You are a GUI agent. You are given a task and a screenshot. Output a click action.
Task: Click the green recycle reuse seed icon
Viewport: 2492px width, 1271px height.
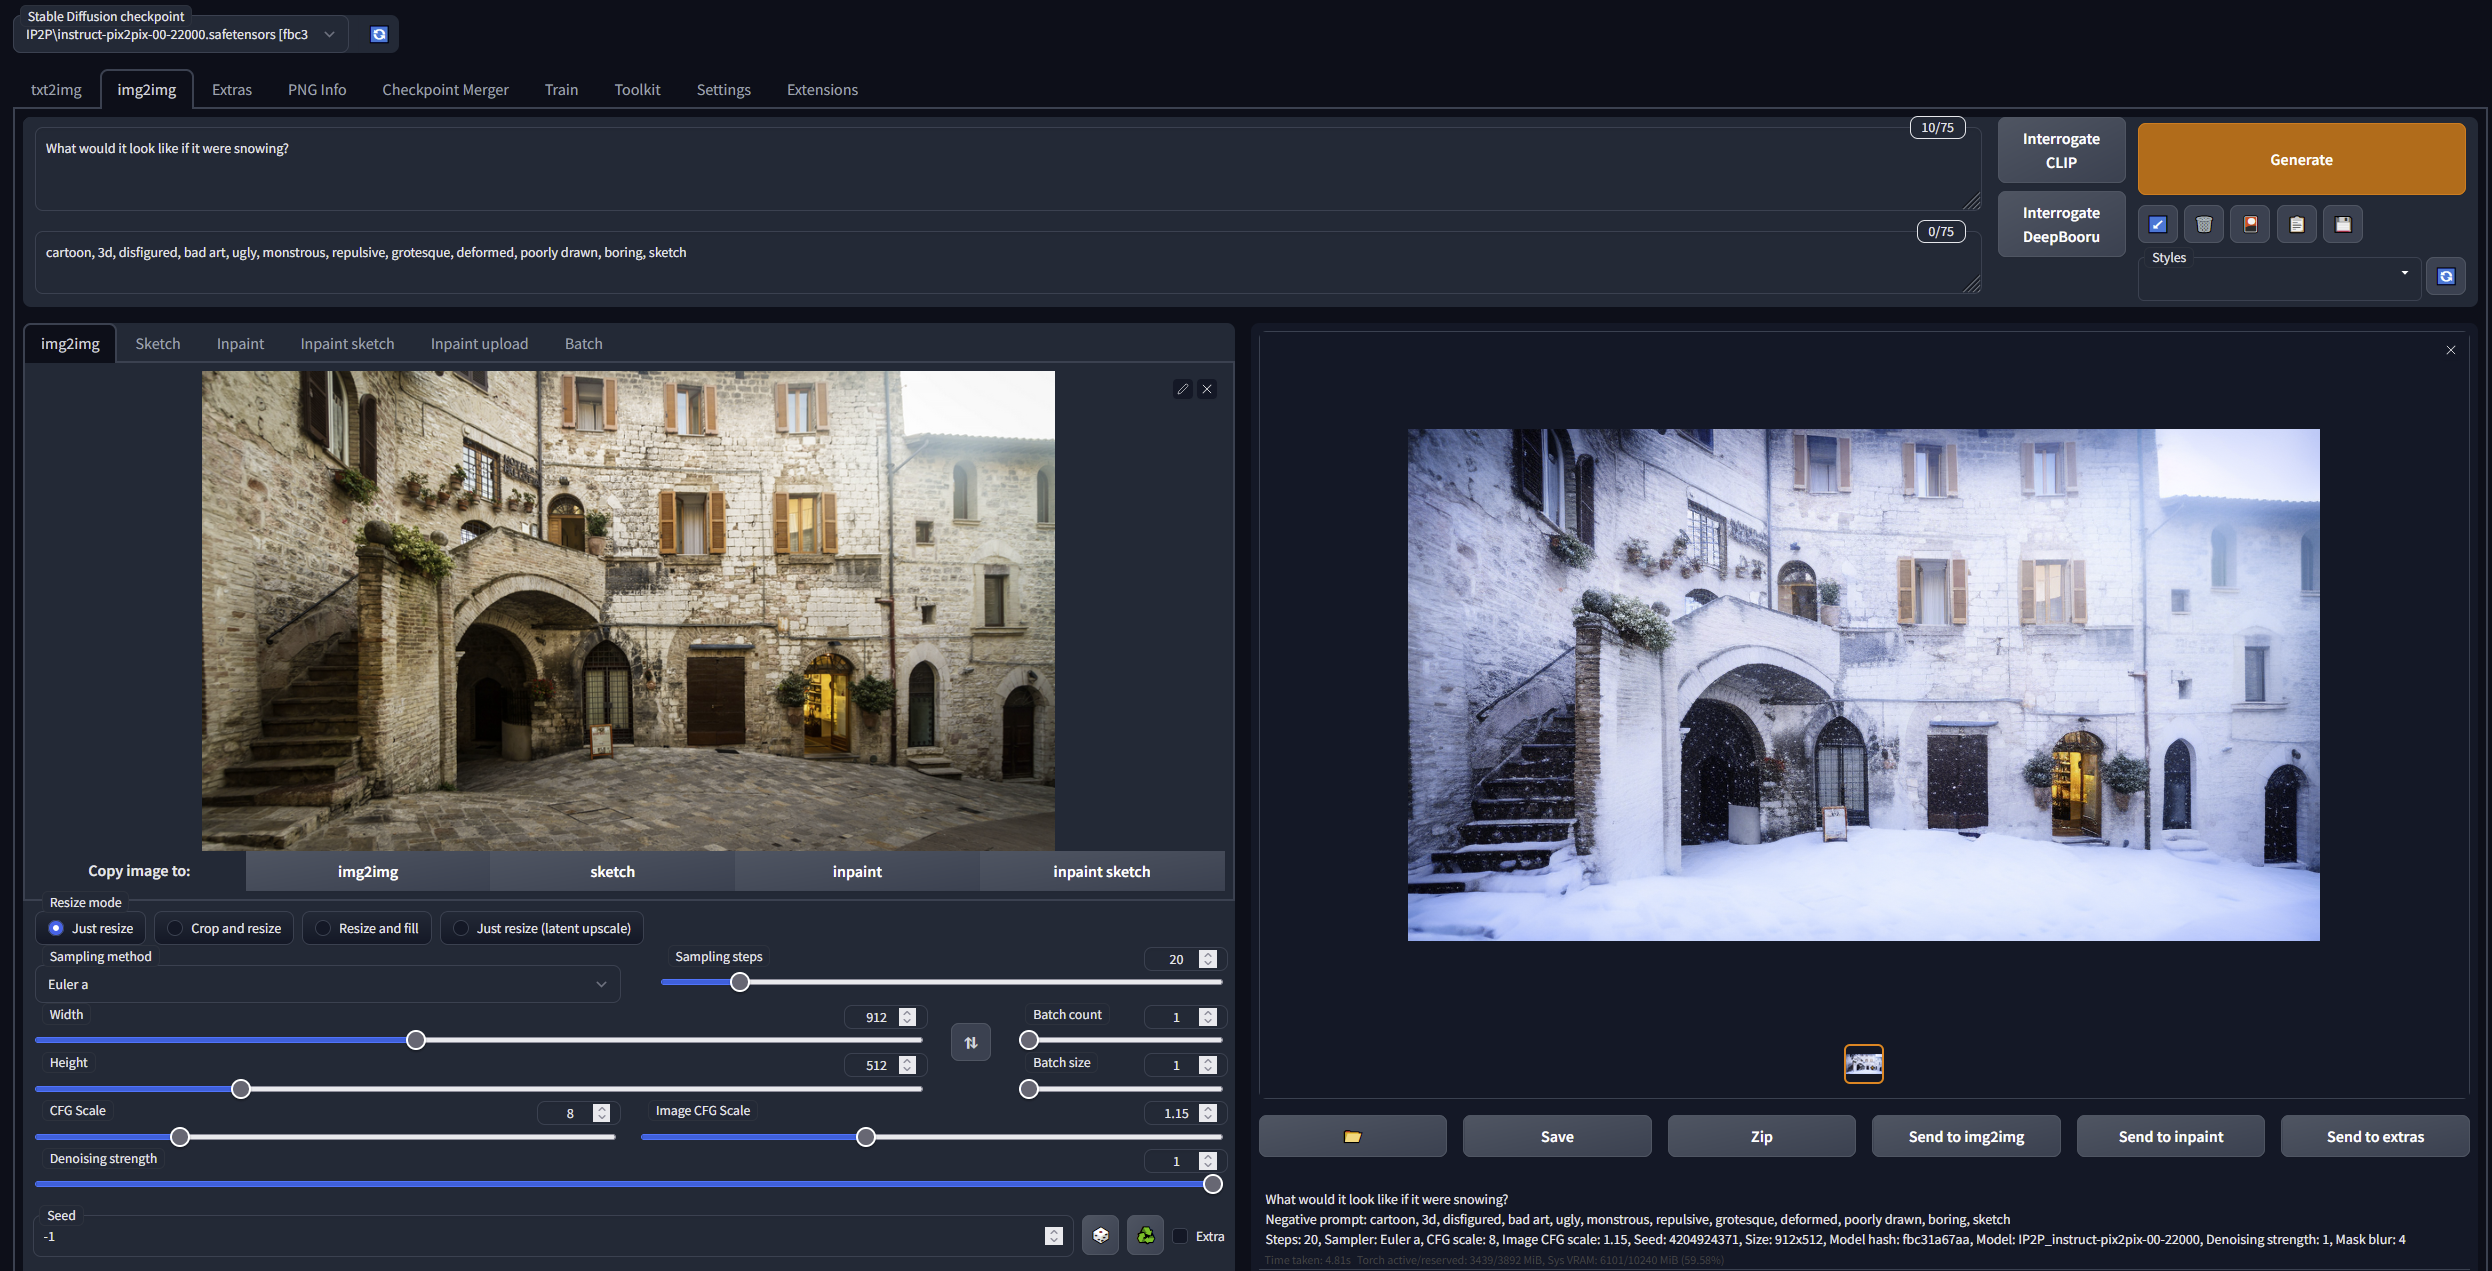(x=1146, y=1236)
